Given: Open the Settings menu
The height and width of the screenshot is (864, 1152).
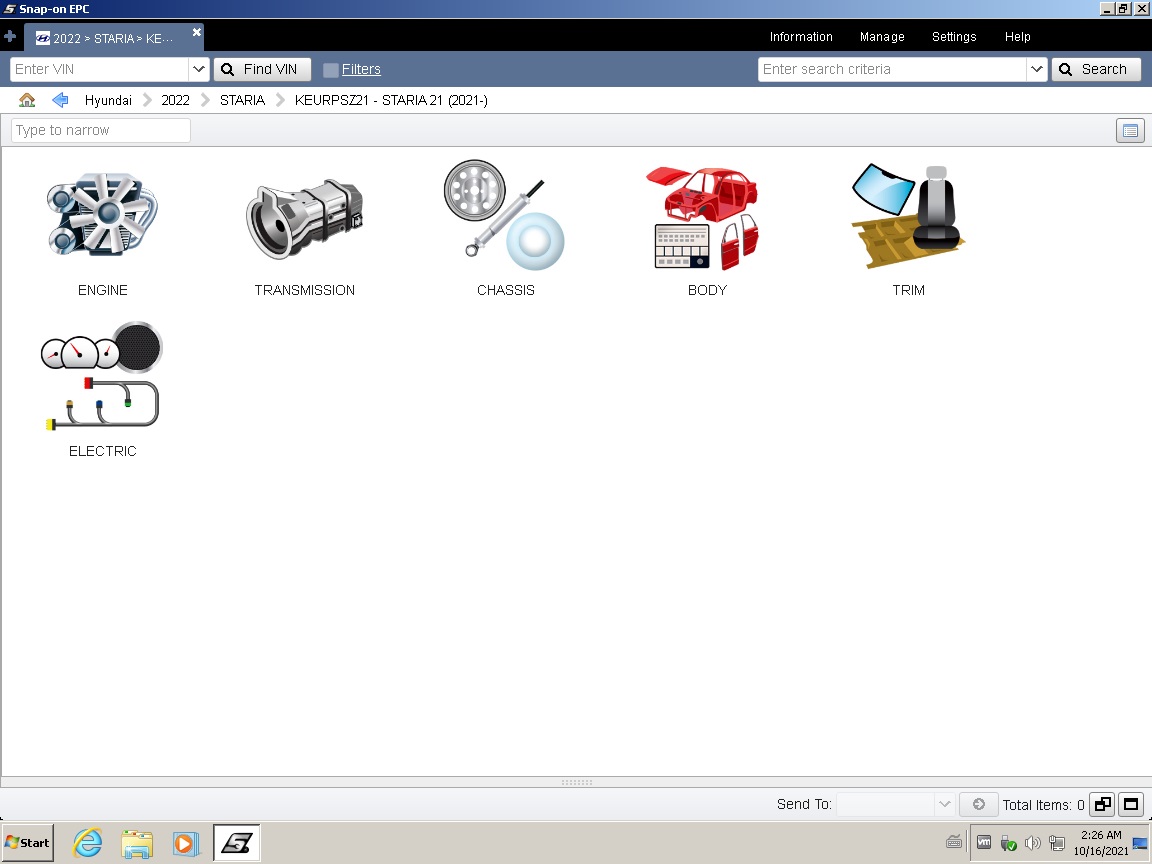Looking at the screenshot, I should (x=953, y=37).
